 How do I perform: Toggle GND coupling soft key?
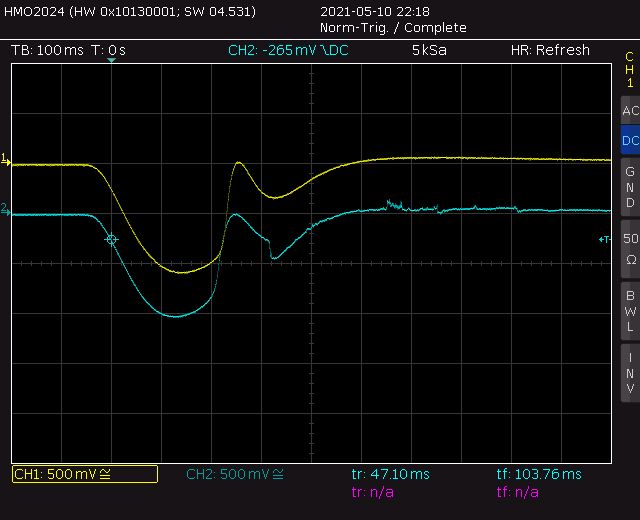(x=630, y=187)
